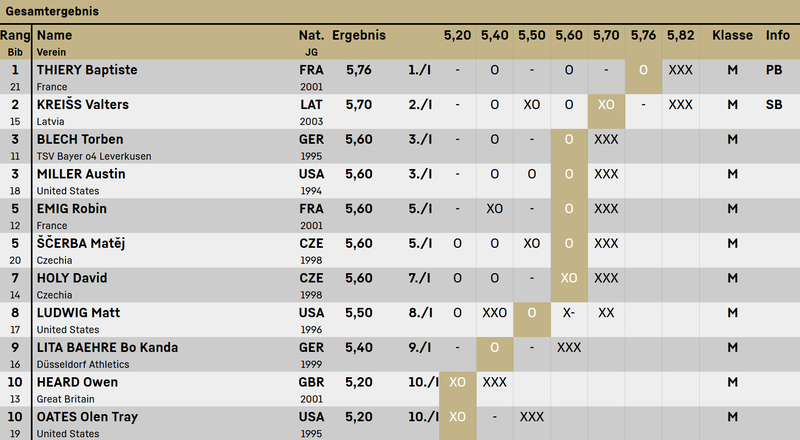Click the Klasse column header
800x440 pixels.
point(732,36)
